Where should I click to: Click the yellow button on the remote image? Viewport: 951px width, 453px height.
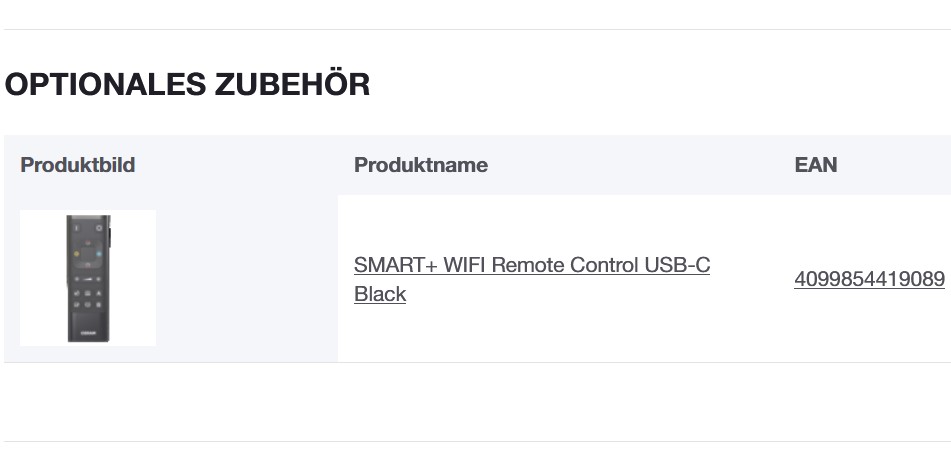[x=77, y=254]
